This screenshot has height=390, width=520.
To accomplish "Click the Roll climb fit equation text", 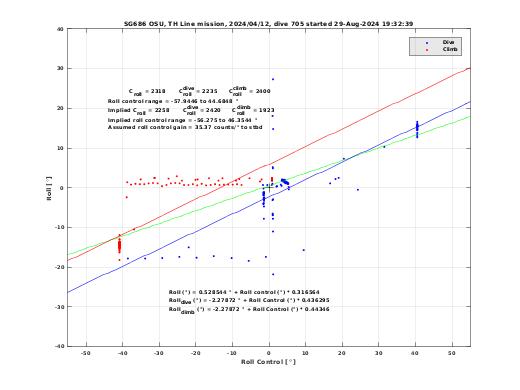I will coord(249,310).
